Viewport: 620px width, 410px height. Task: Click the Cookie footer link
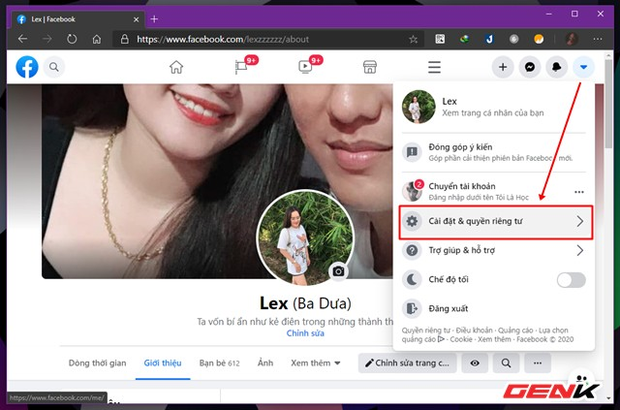pos(461,339)
